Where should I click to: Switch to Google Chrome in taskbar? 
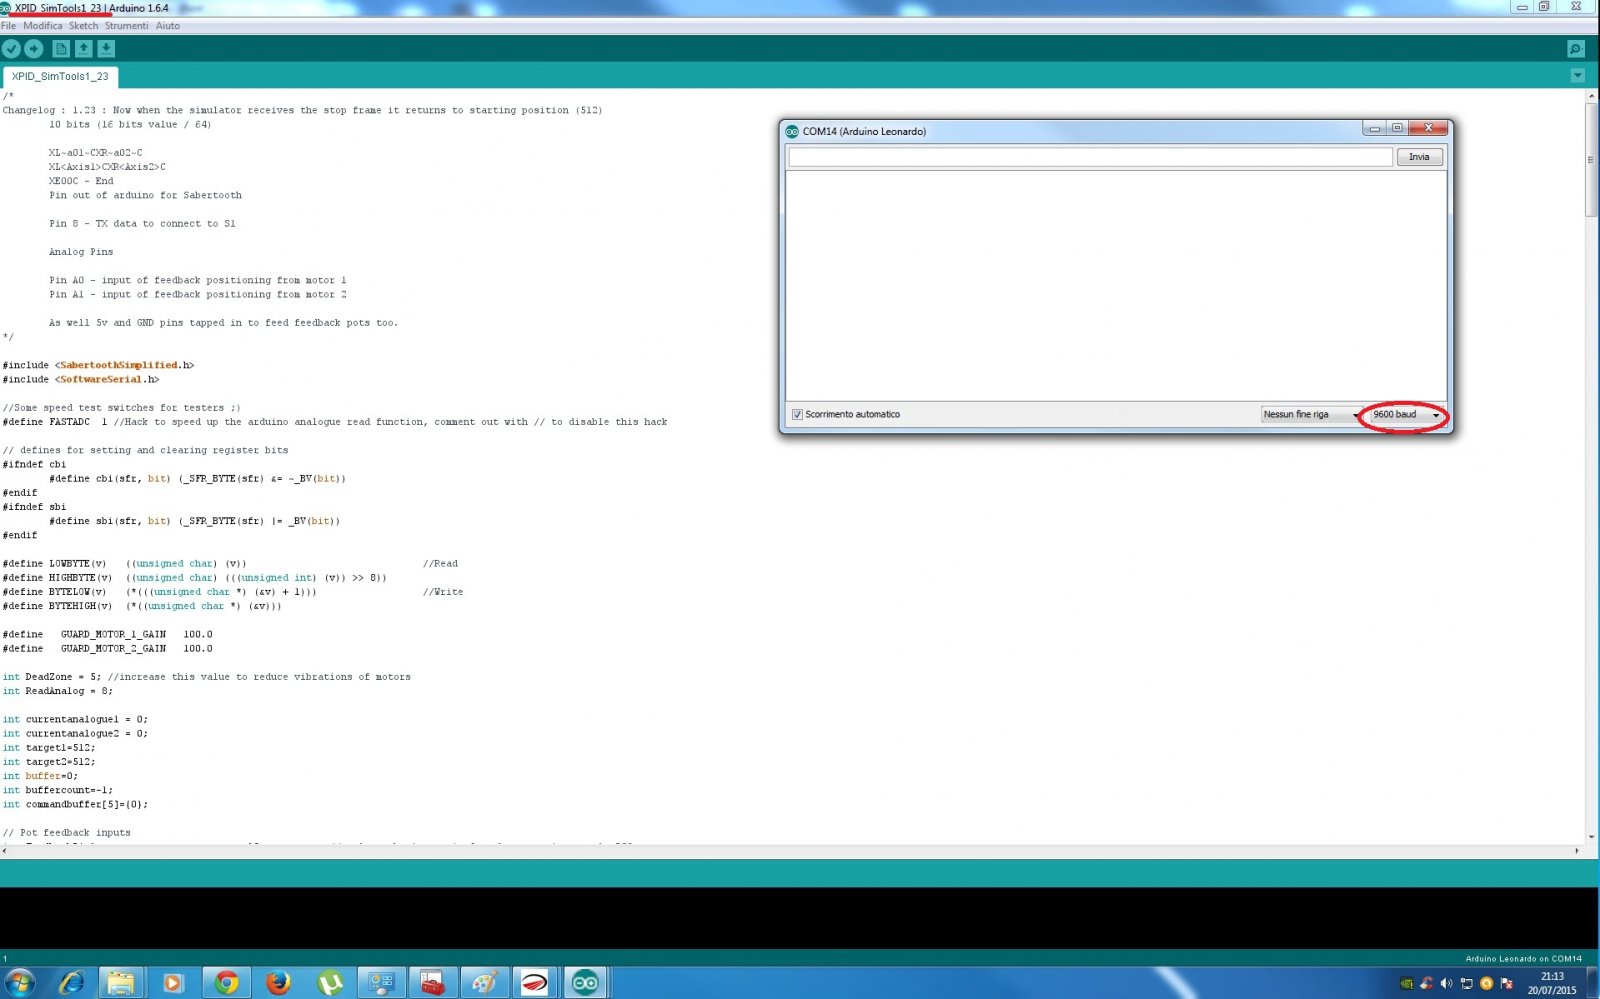point(227,983)
